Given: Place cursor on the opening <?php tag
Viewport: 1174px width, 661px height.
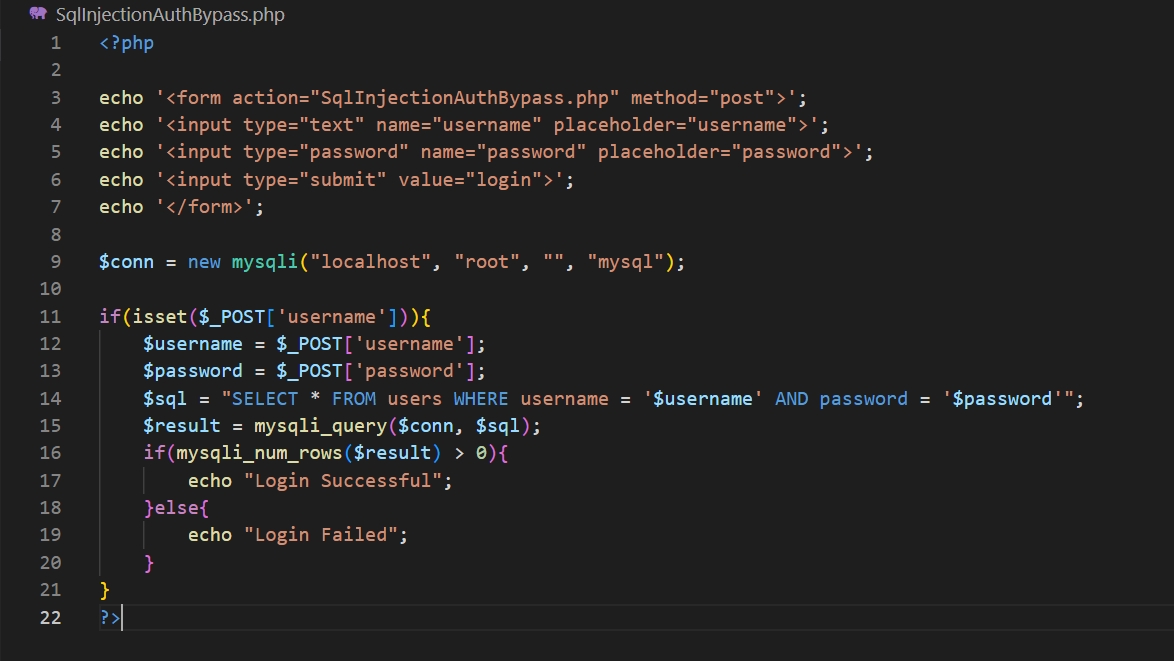Looking at the screenshot, I should 127,43.
